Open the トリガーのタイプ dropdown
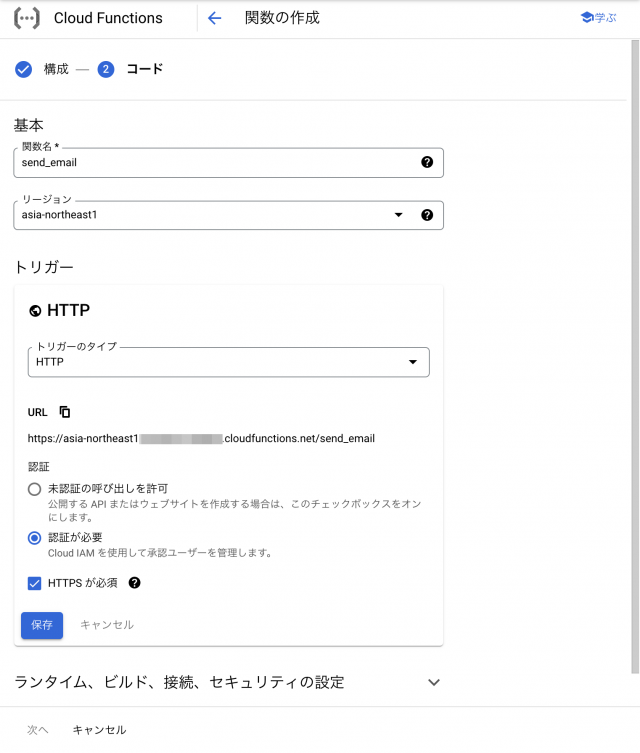 tap(229, 362)
